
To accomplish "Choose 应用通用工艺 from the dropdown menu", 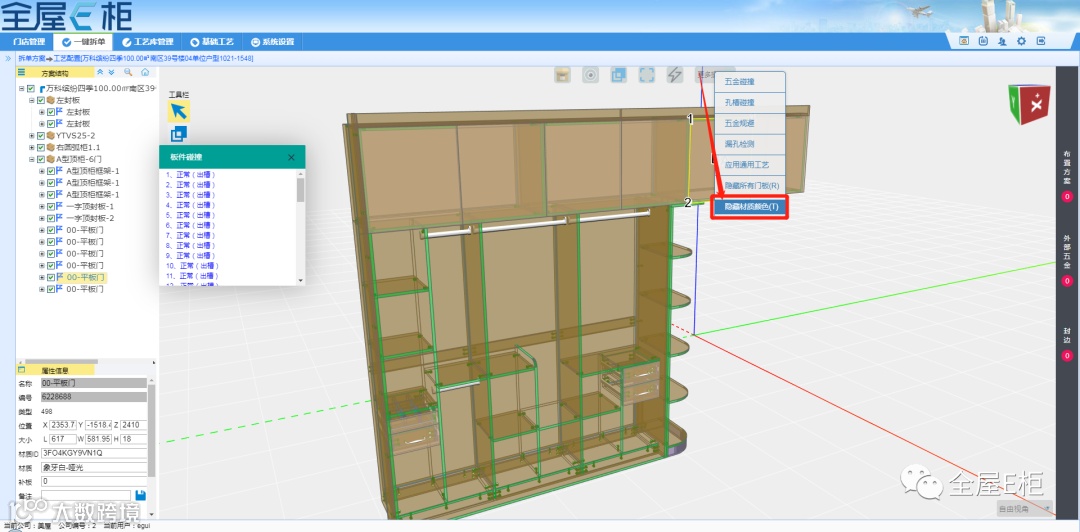I will pos(749,165).
